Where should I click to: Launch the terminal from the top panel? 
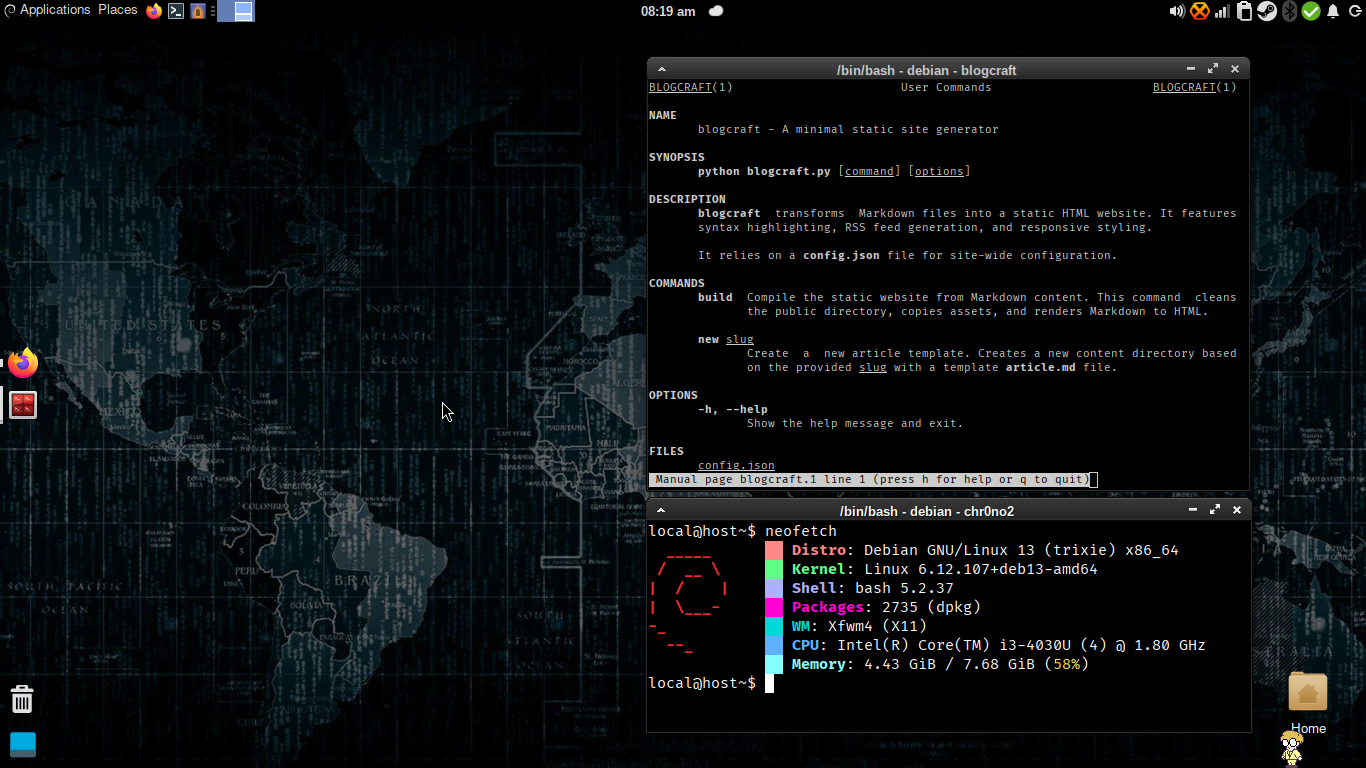176,11
